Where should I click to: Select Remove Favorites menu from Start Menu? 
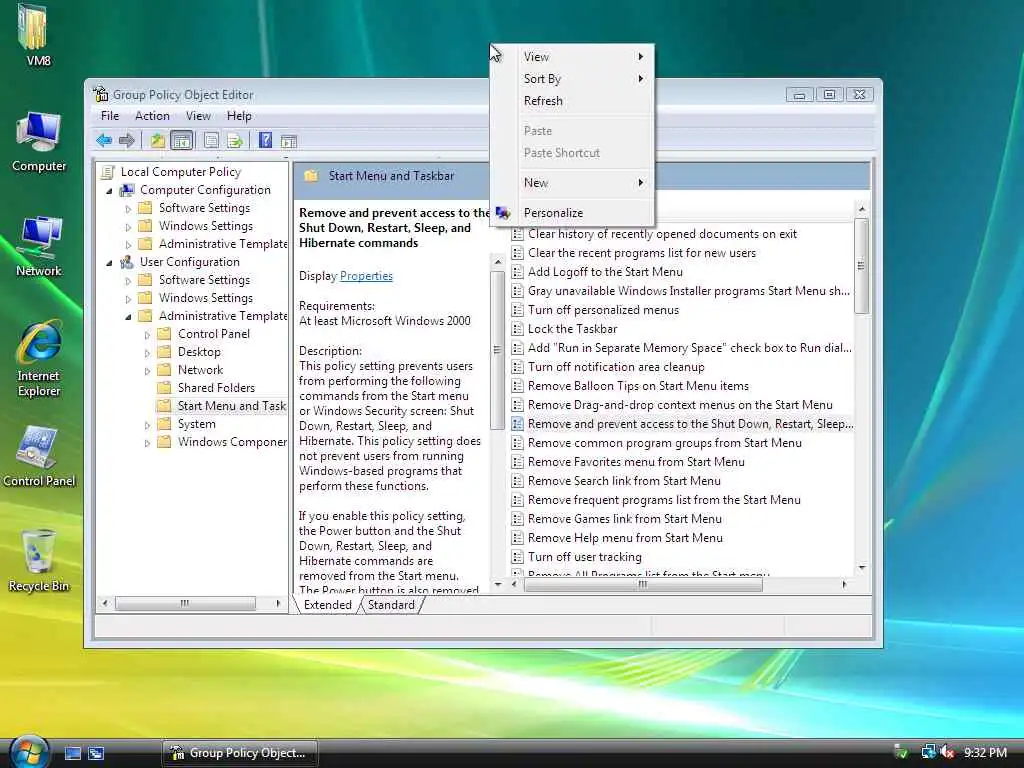coord(628,462)
